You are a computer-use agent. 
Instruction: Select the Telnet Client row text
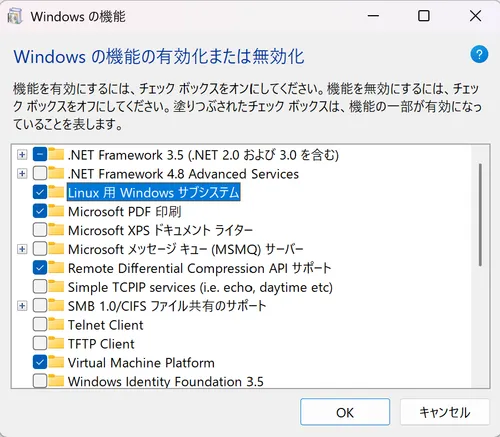pos(105,325)
